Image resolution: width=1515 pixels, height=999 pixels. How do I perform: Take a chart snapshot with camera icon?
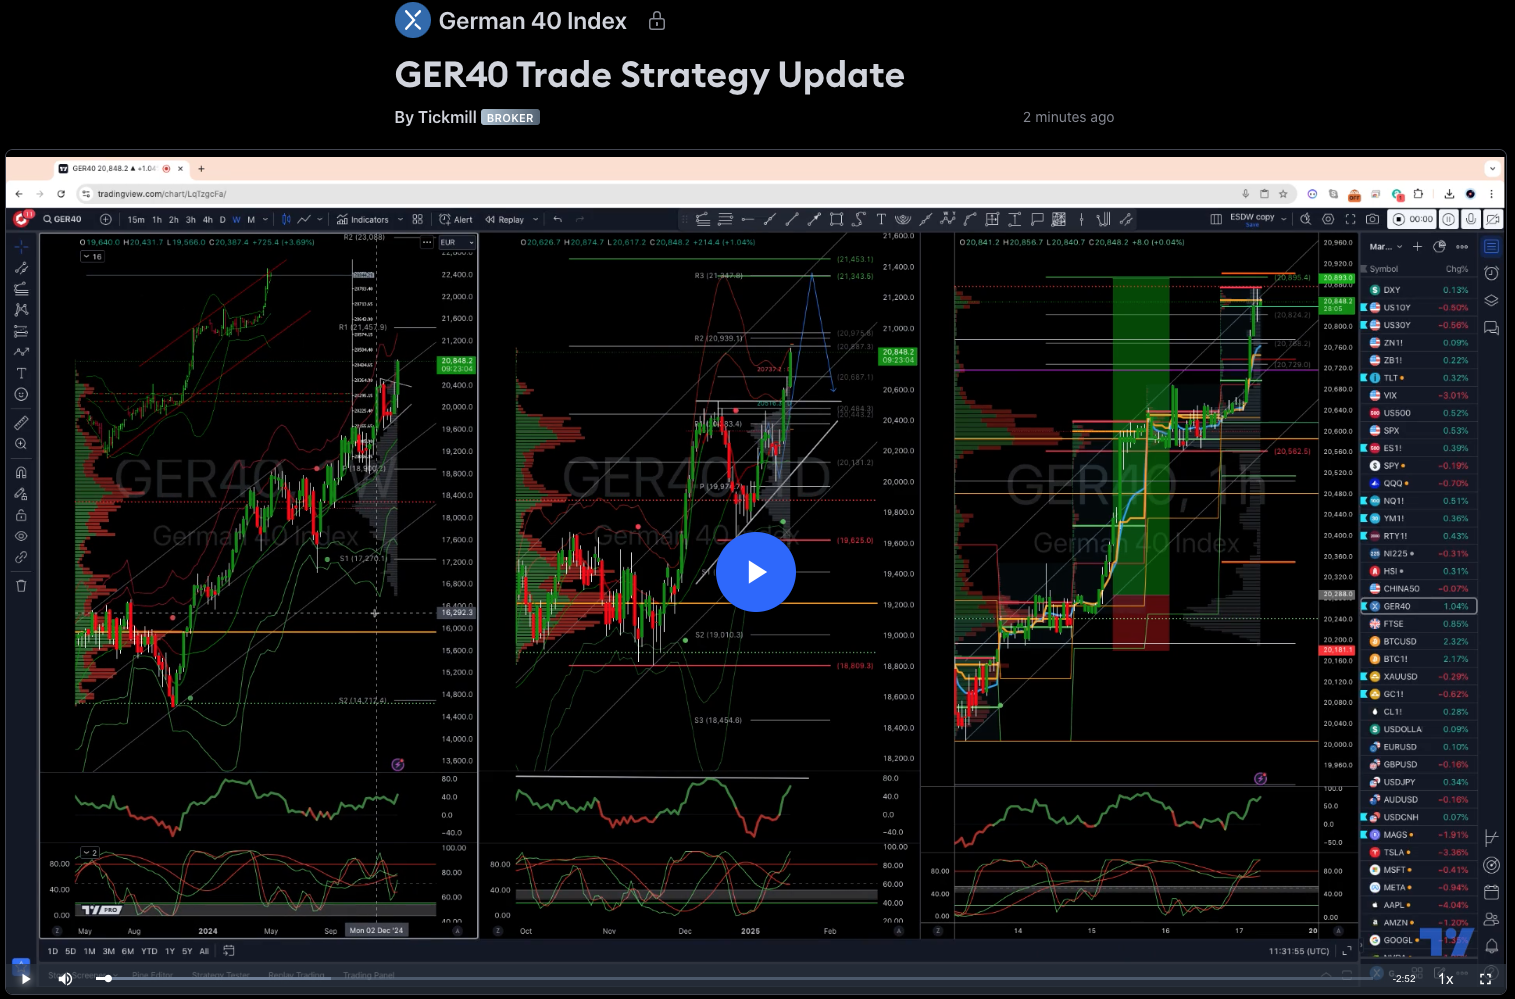tap(1372, 219)
